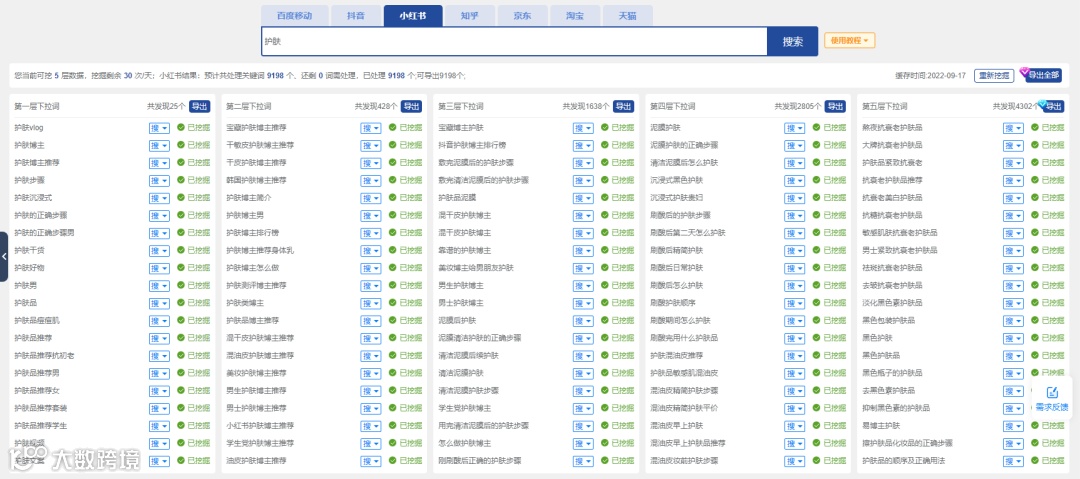Click the 重新挖掘 button
The image size is (1080, 479).
pyautogui.click(x=994, y=76)
